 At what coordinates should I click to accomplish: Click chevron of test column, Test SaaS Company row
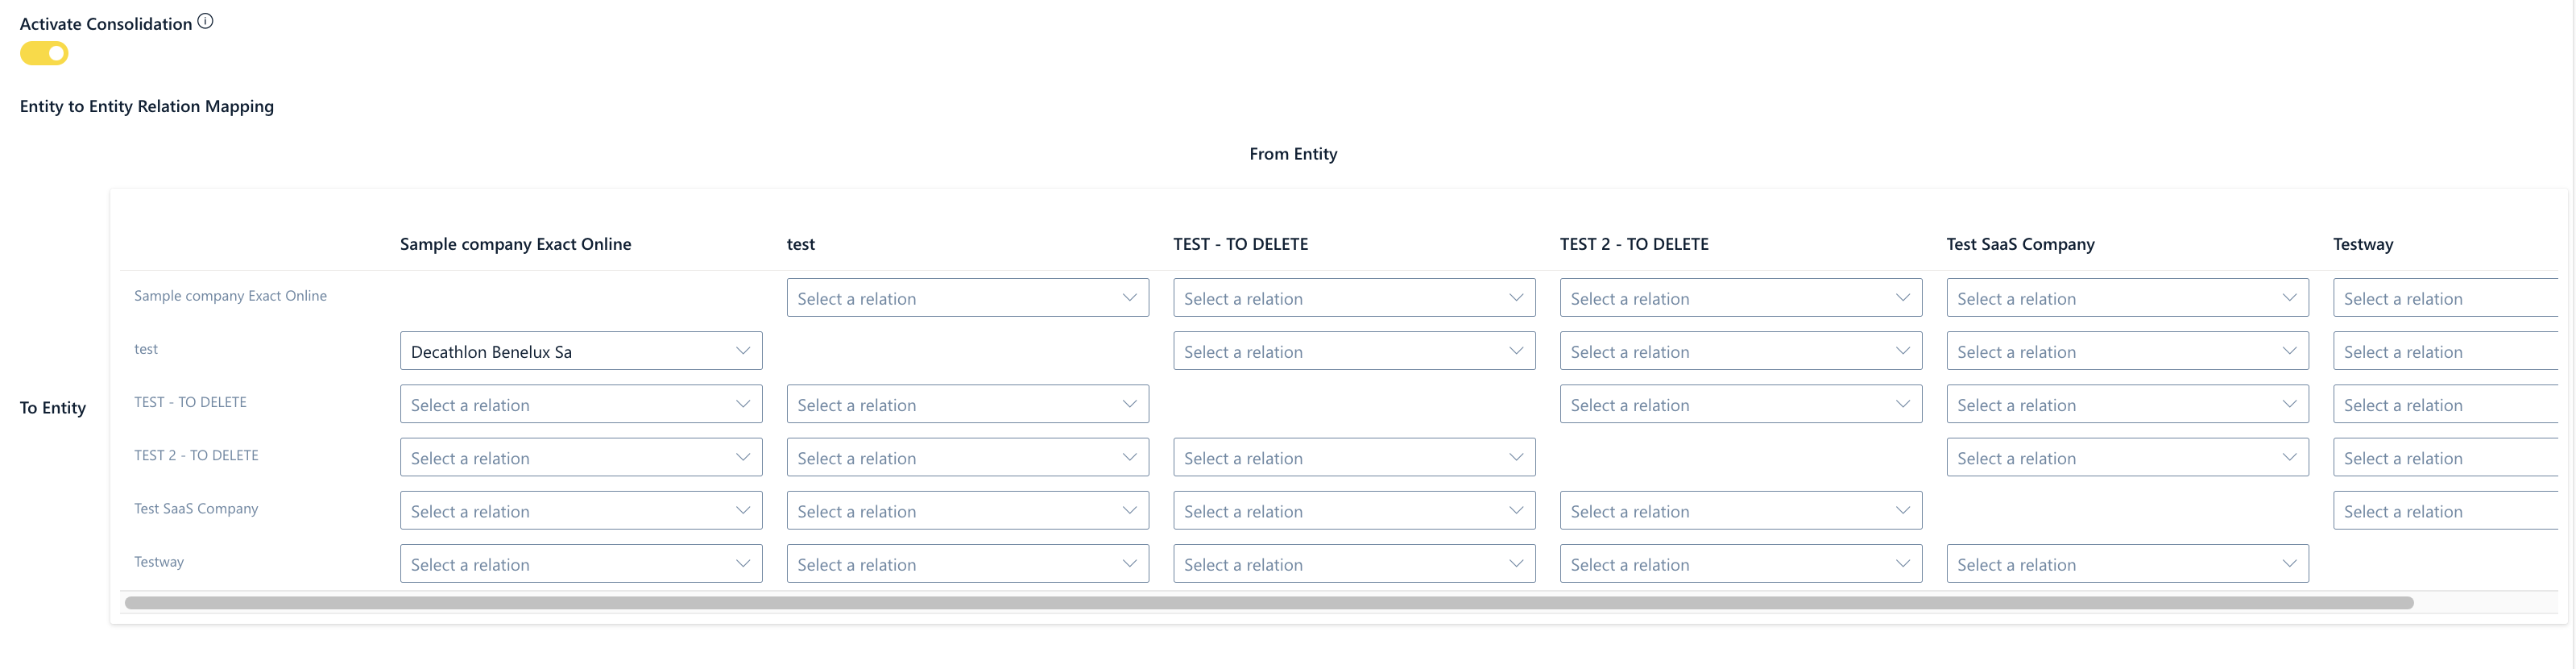[x=1129, y=510]
